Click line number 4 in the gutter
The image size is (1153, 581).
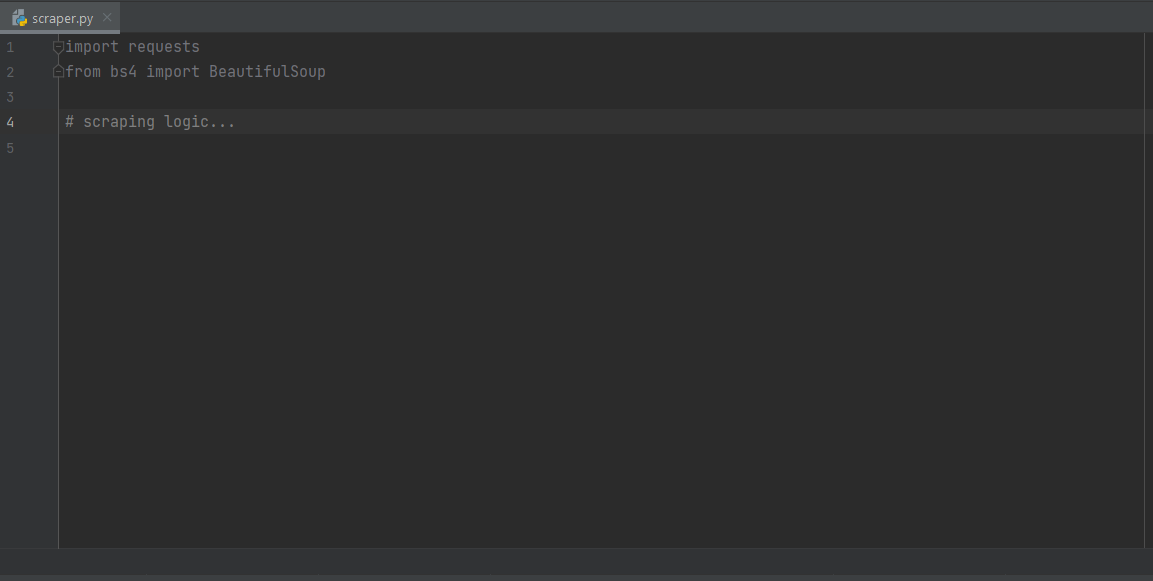10,122
